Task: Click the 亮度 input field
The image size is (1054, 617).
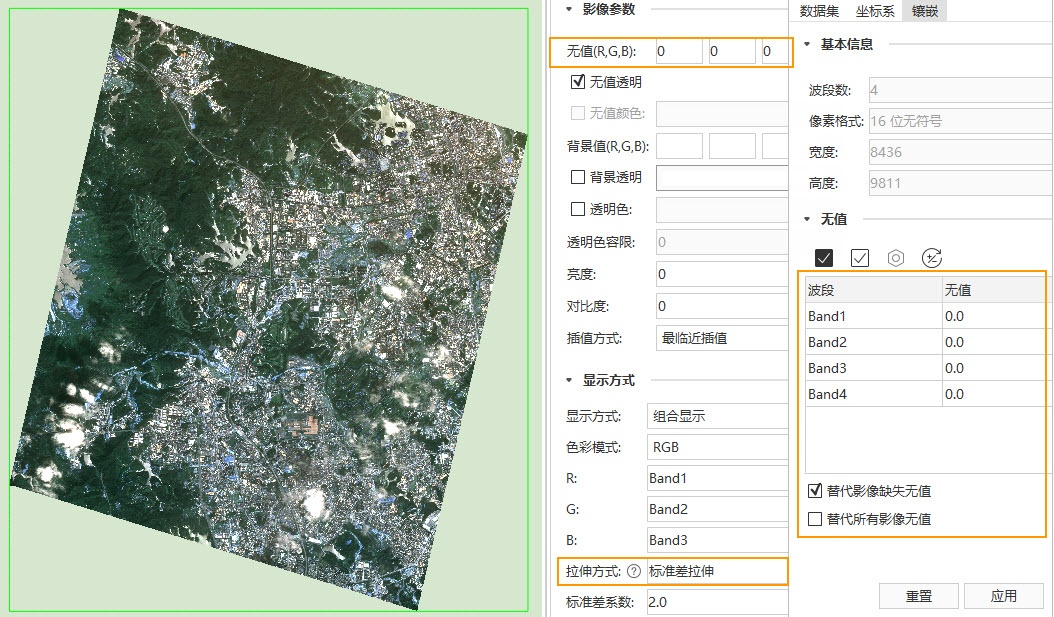Action: pos(722,274)
